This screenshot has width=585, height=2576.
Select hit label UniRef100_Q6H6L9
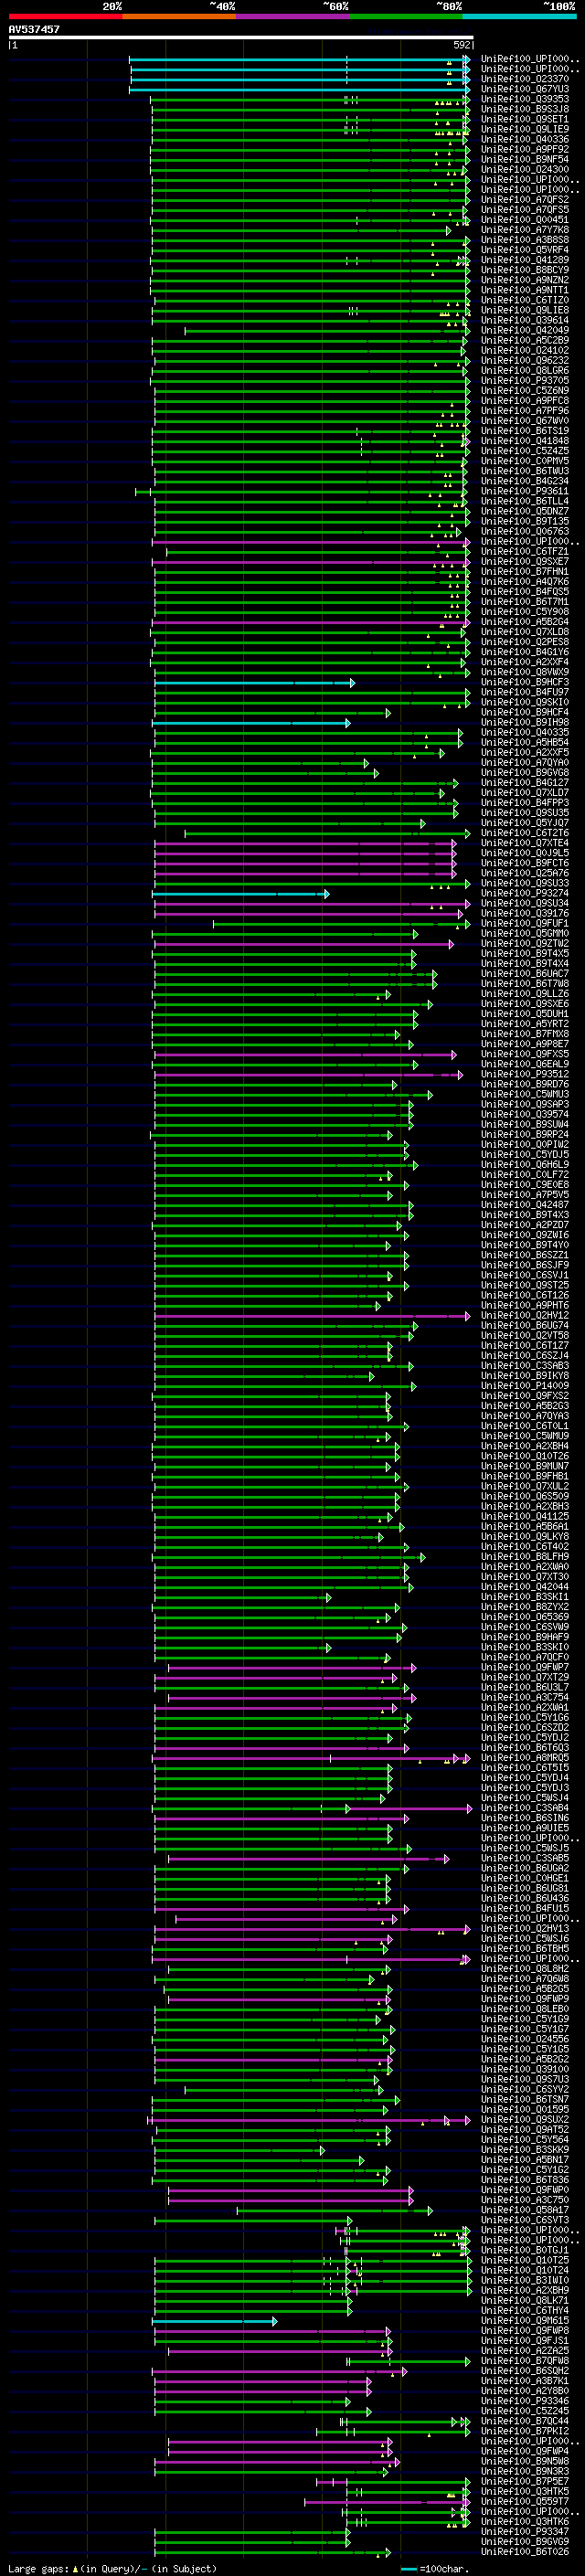525,1164
